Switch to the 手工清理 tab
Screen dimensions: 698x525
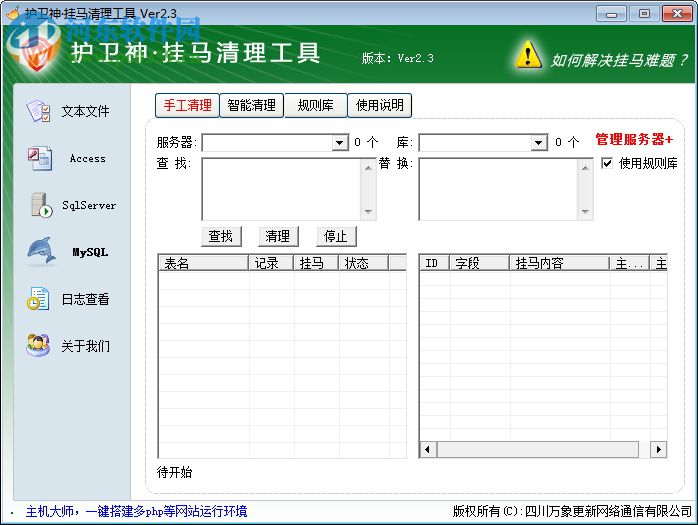click(x=187, y=106)
